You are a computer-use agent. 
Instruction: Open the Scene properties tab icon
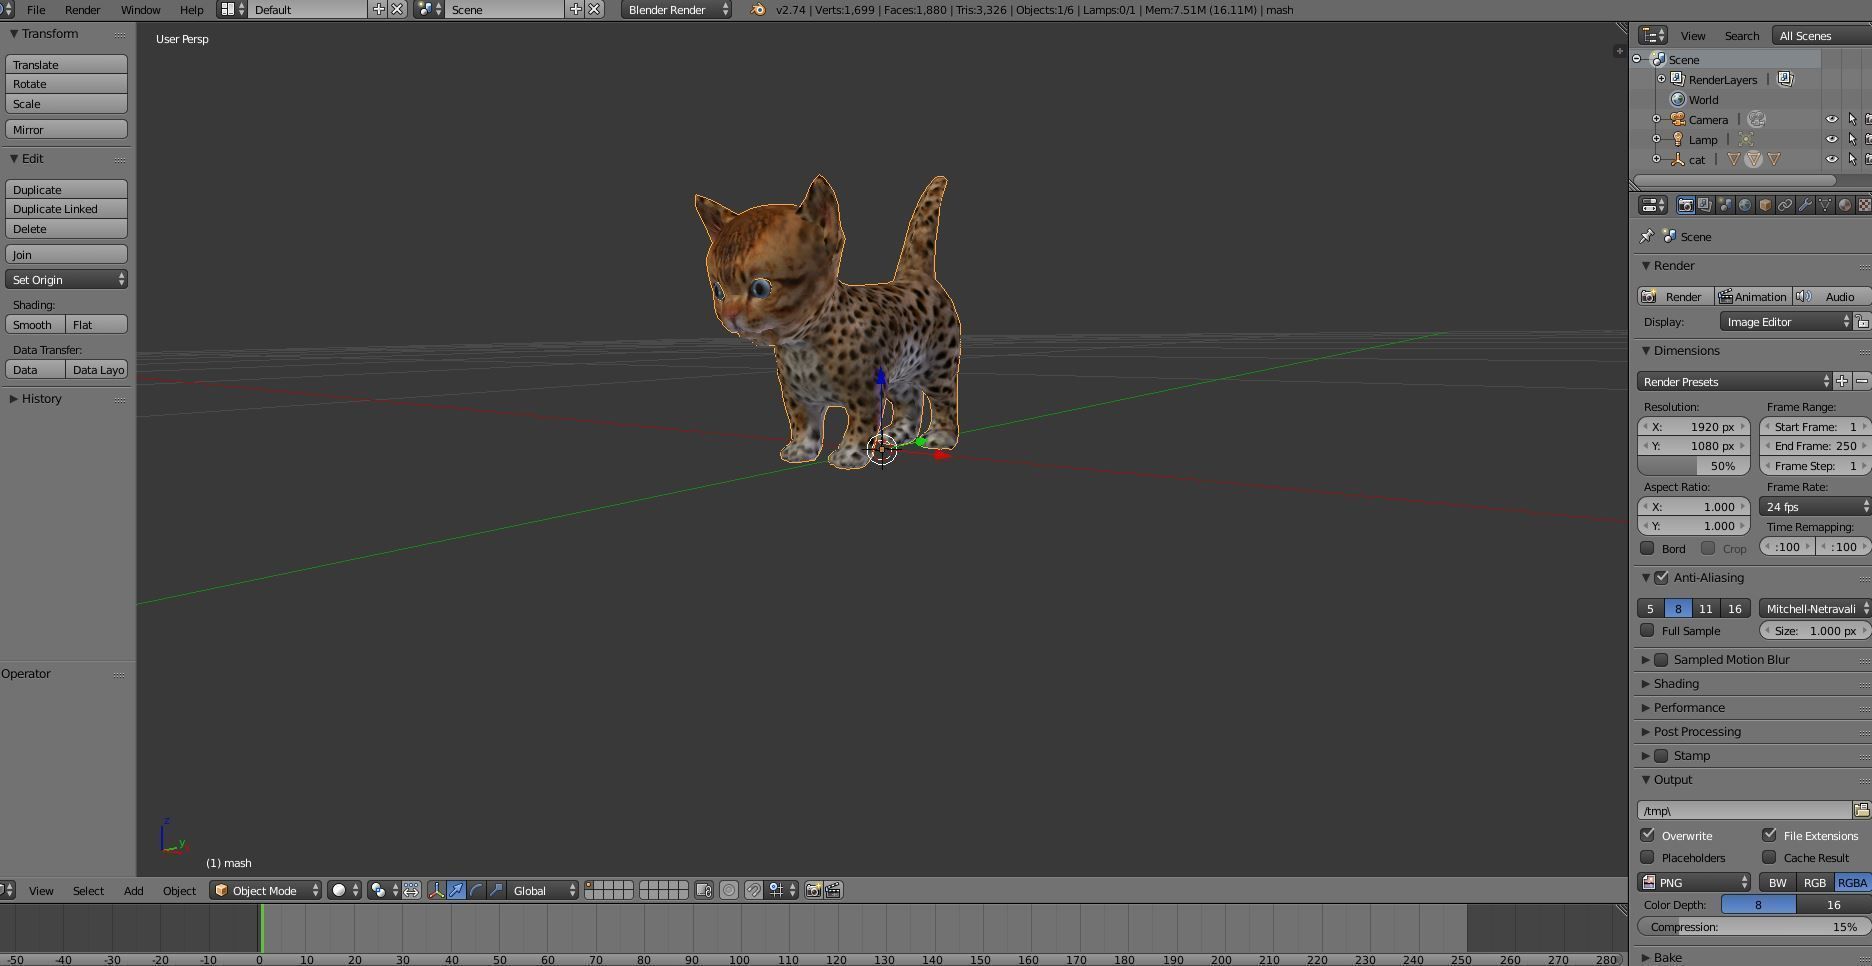[x=1725, y=205]
